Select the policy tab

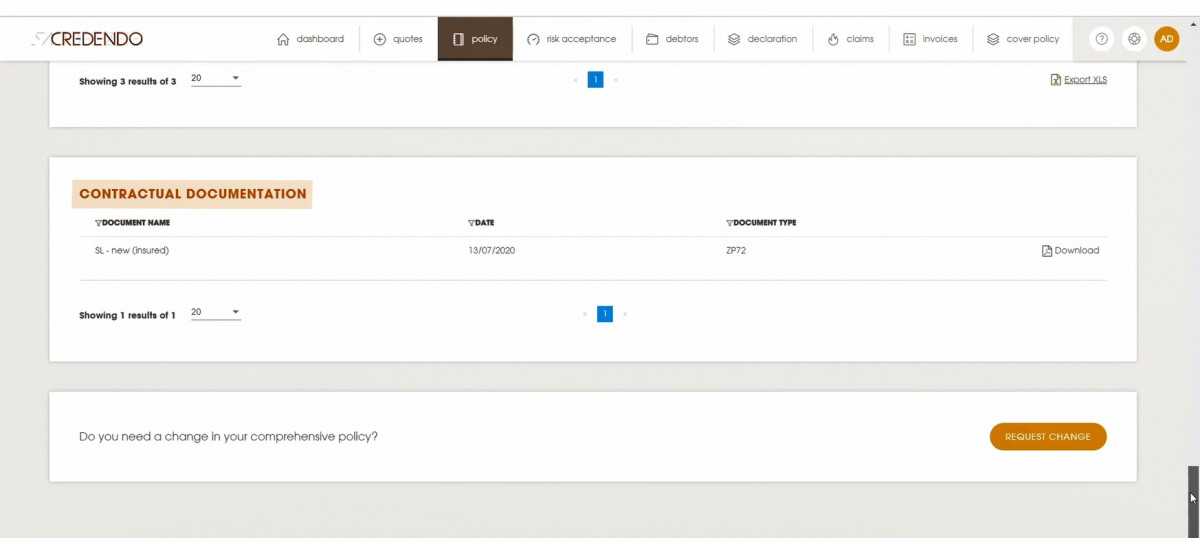pyautogui.click(x=475, y=39)
